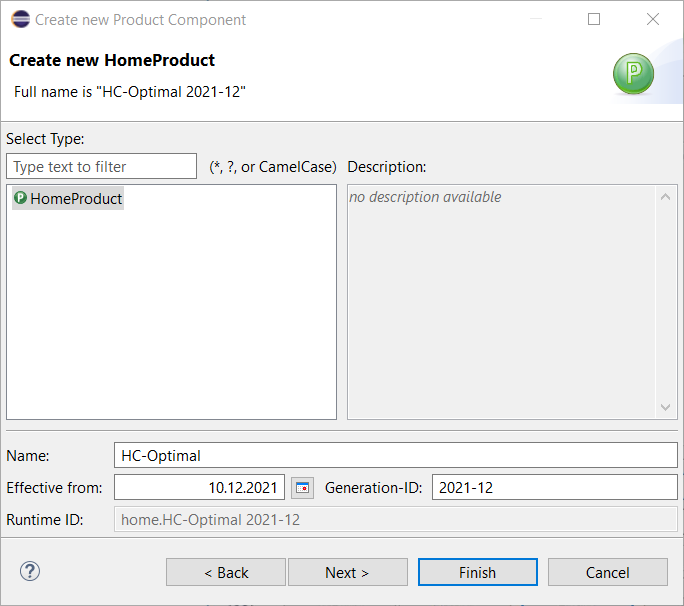Click the Eclipse icon in the title bar

[18, 19]
